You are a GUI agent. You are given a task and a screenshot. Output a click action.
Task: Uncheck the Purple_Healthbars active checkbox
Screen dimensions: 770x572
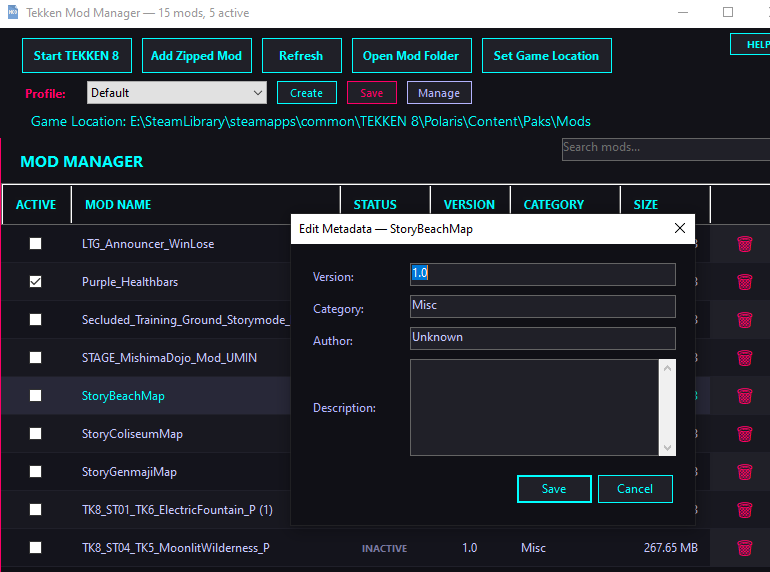[35, 282]
